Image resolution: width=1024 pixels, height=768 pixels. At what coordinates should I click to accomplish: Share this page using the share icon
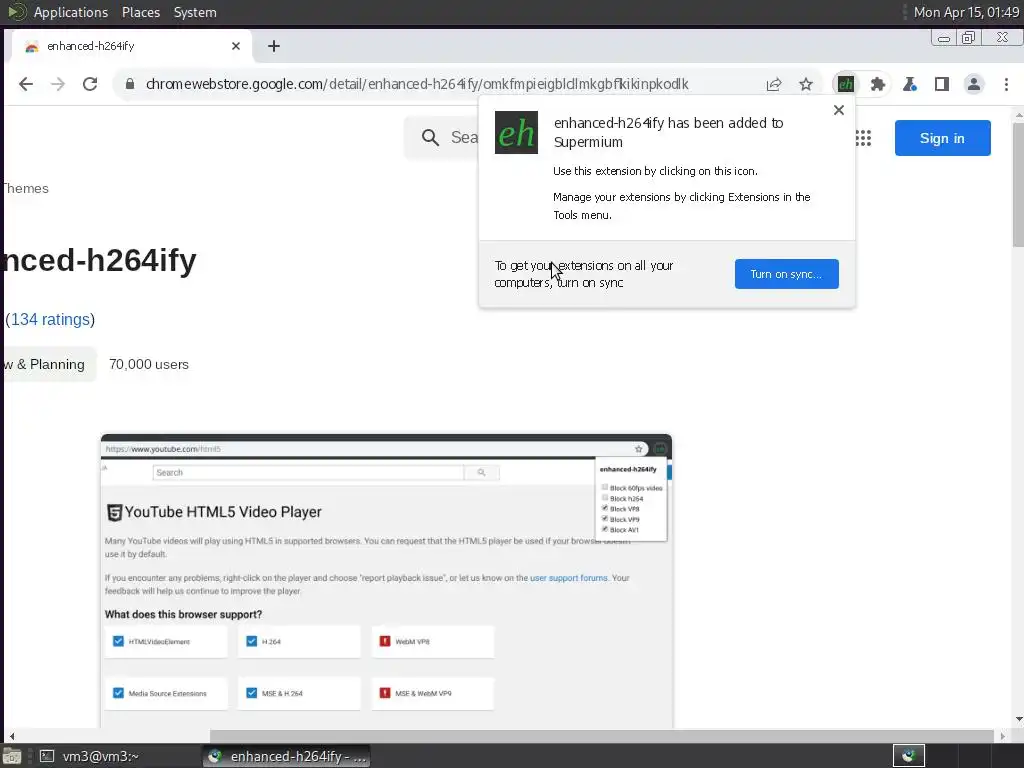click(774, 84)
